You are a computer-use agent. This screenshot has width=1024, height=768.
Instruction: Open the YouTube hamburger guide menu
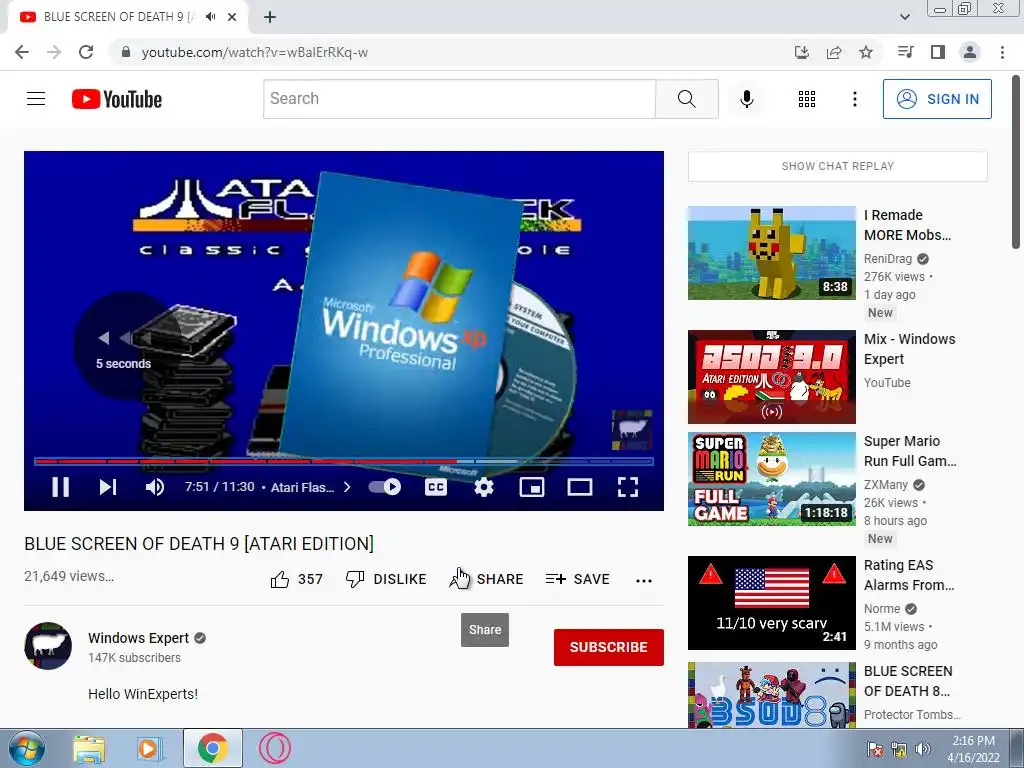[x=36, y=99]
